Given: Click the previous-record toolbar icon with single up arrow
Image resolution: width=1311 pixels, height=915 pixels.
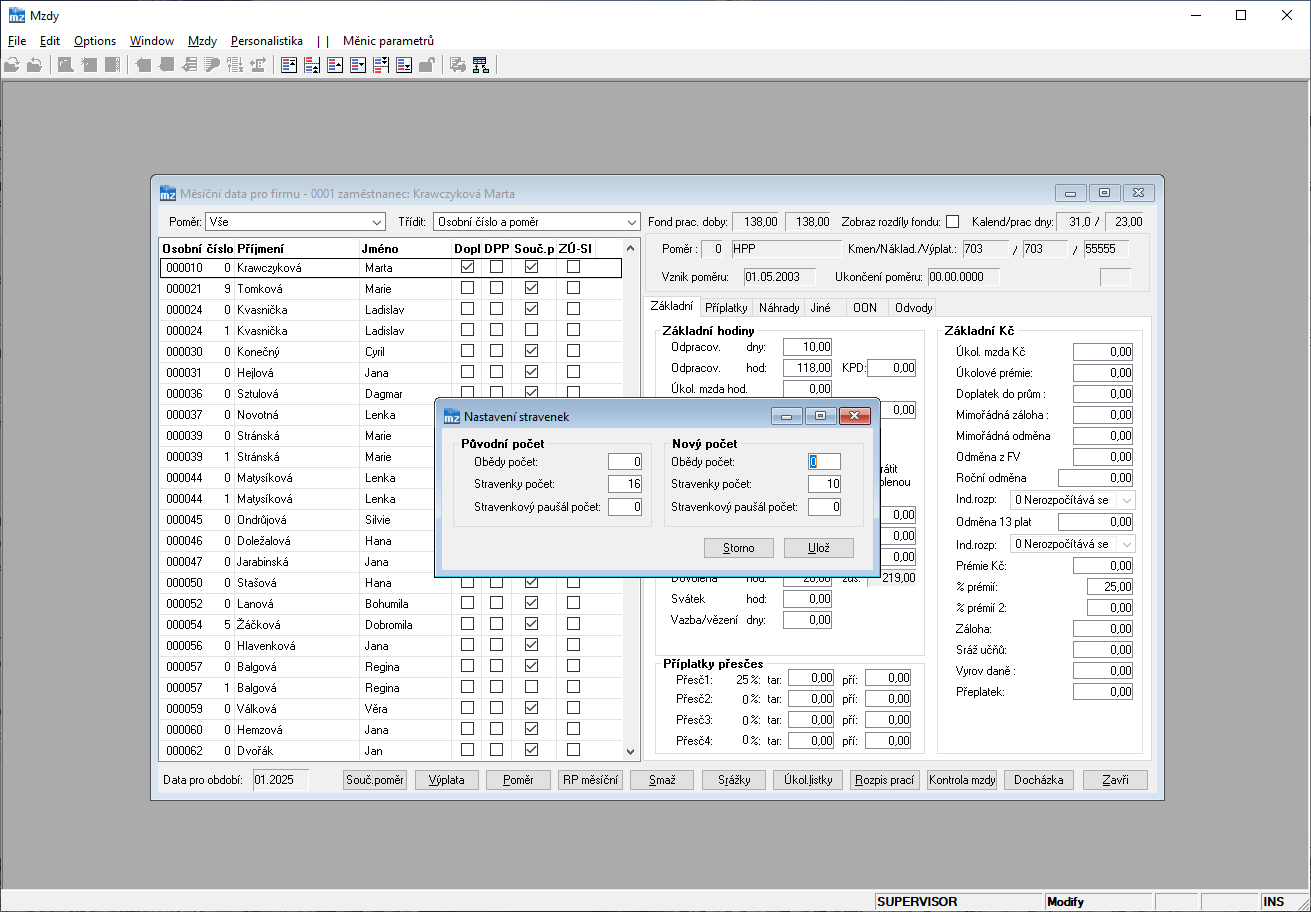Looking at the screenshot, I should 335,65.
